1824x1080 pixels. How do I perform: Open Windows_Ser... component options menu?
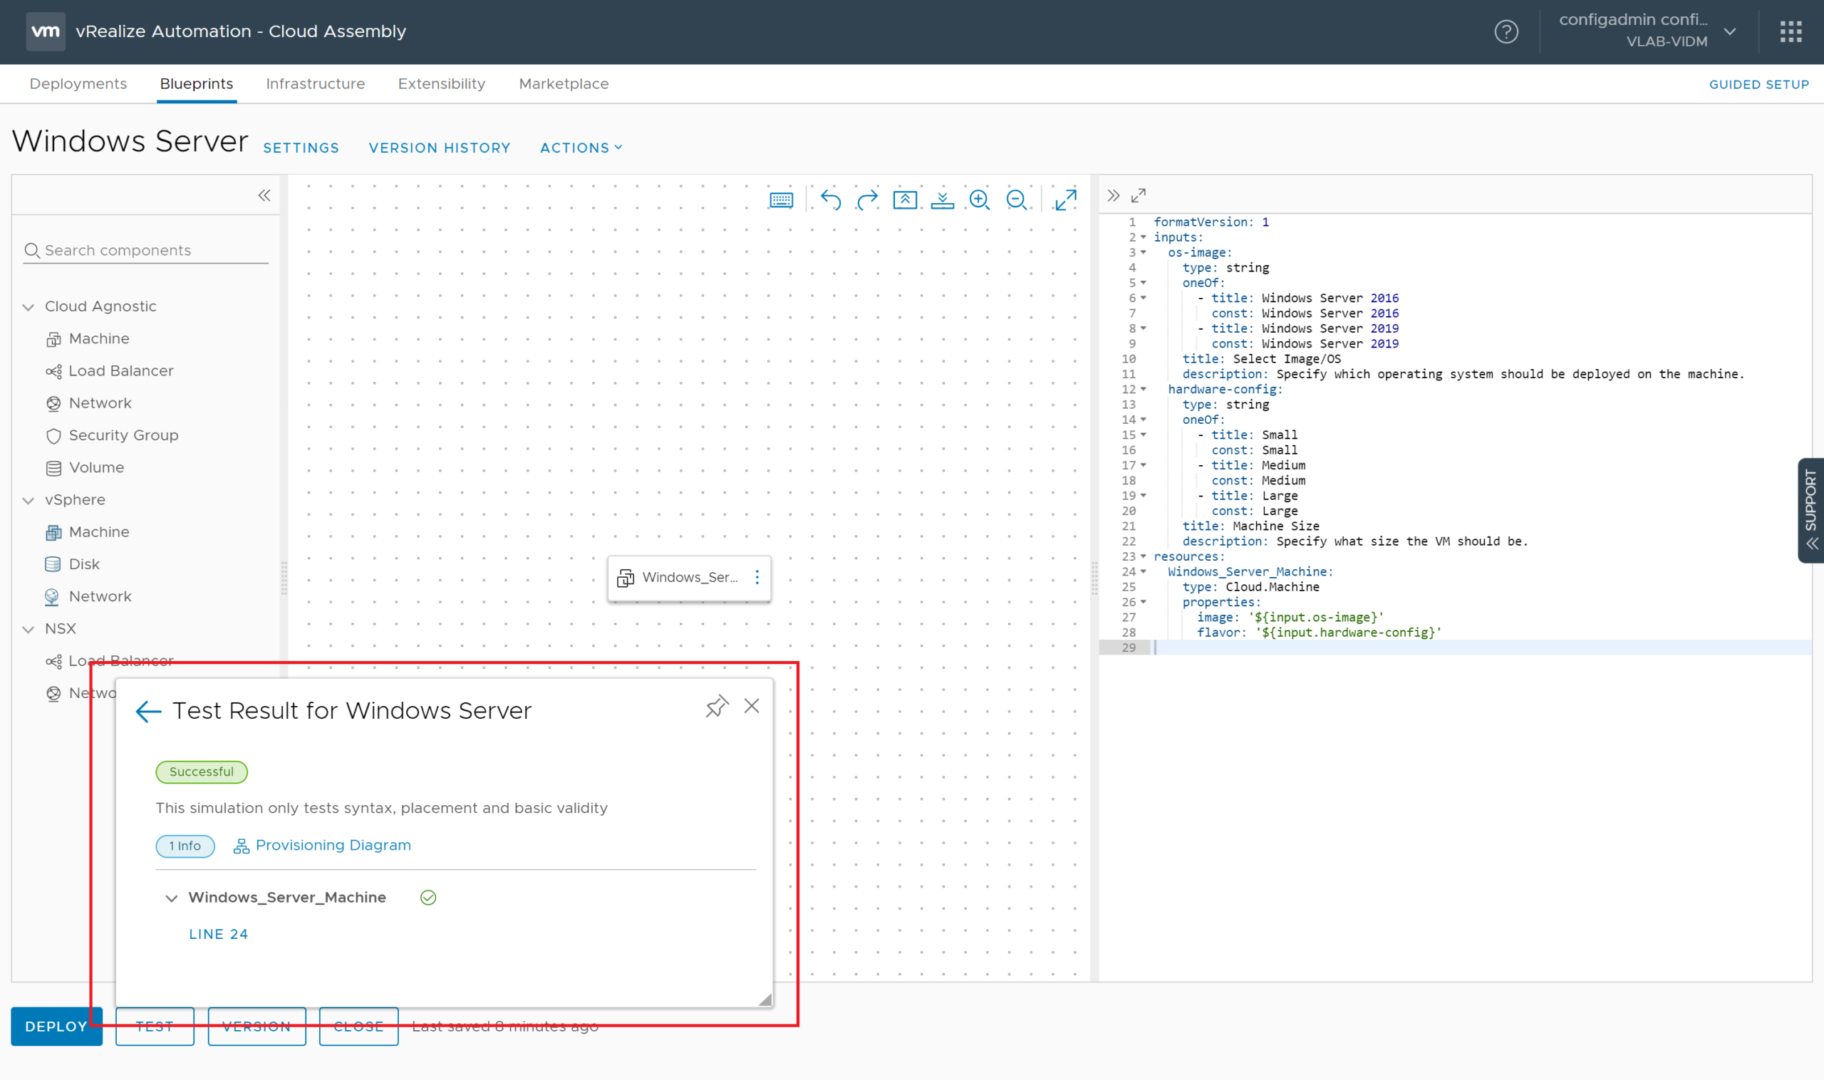(x=757, y=577)
